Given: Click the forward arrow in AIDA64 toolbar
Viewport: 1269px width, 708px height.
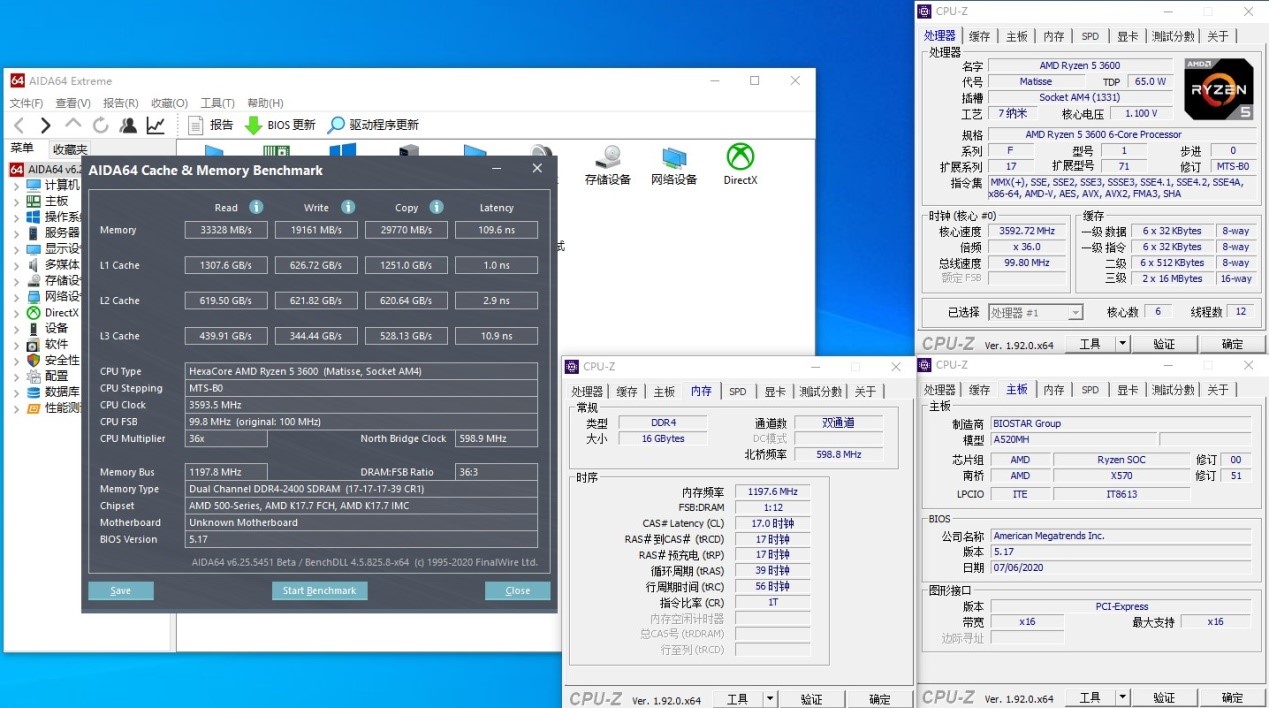Looking at the screenshot, I should pos(45,125).
